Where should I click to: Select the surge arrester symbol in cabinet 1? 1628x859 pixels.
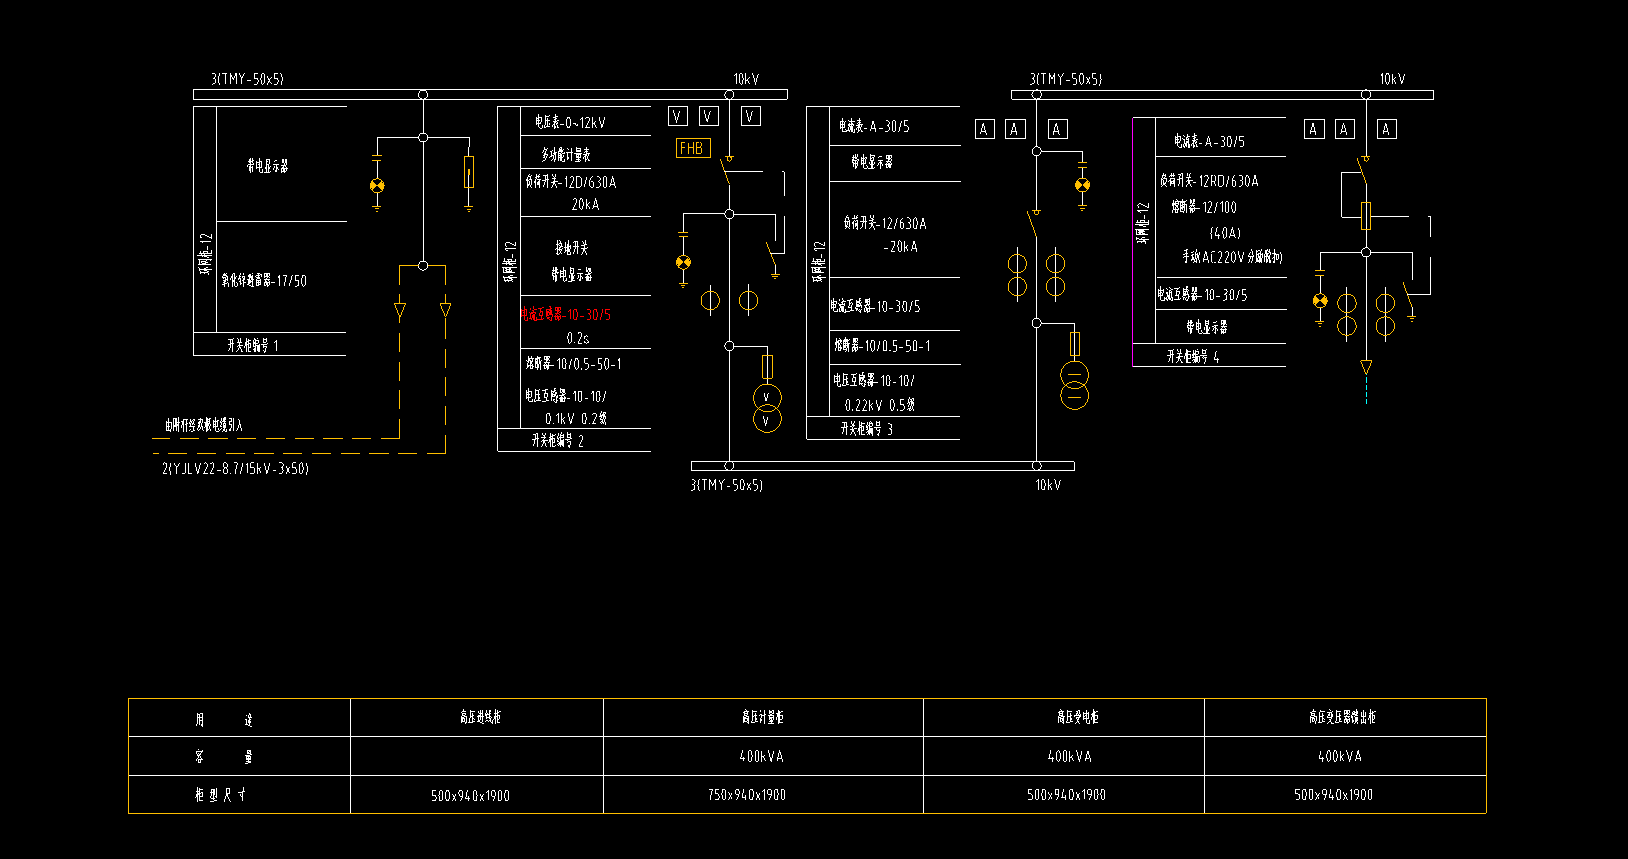(468, 173)
